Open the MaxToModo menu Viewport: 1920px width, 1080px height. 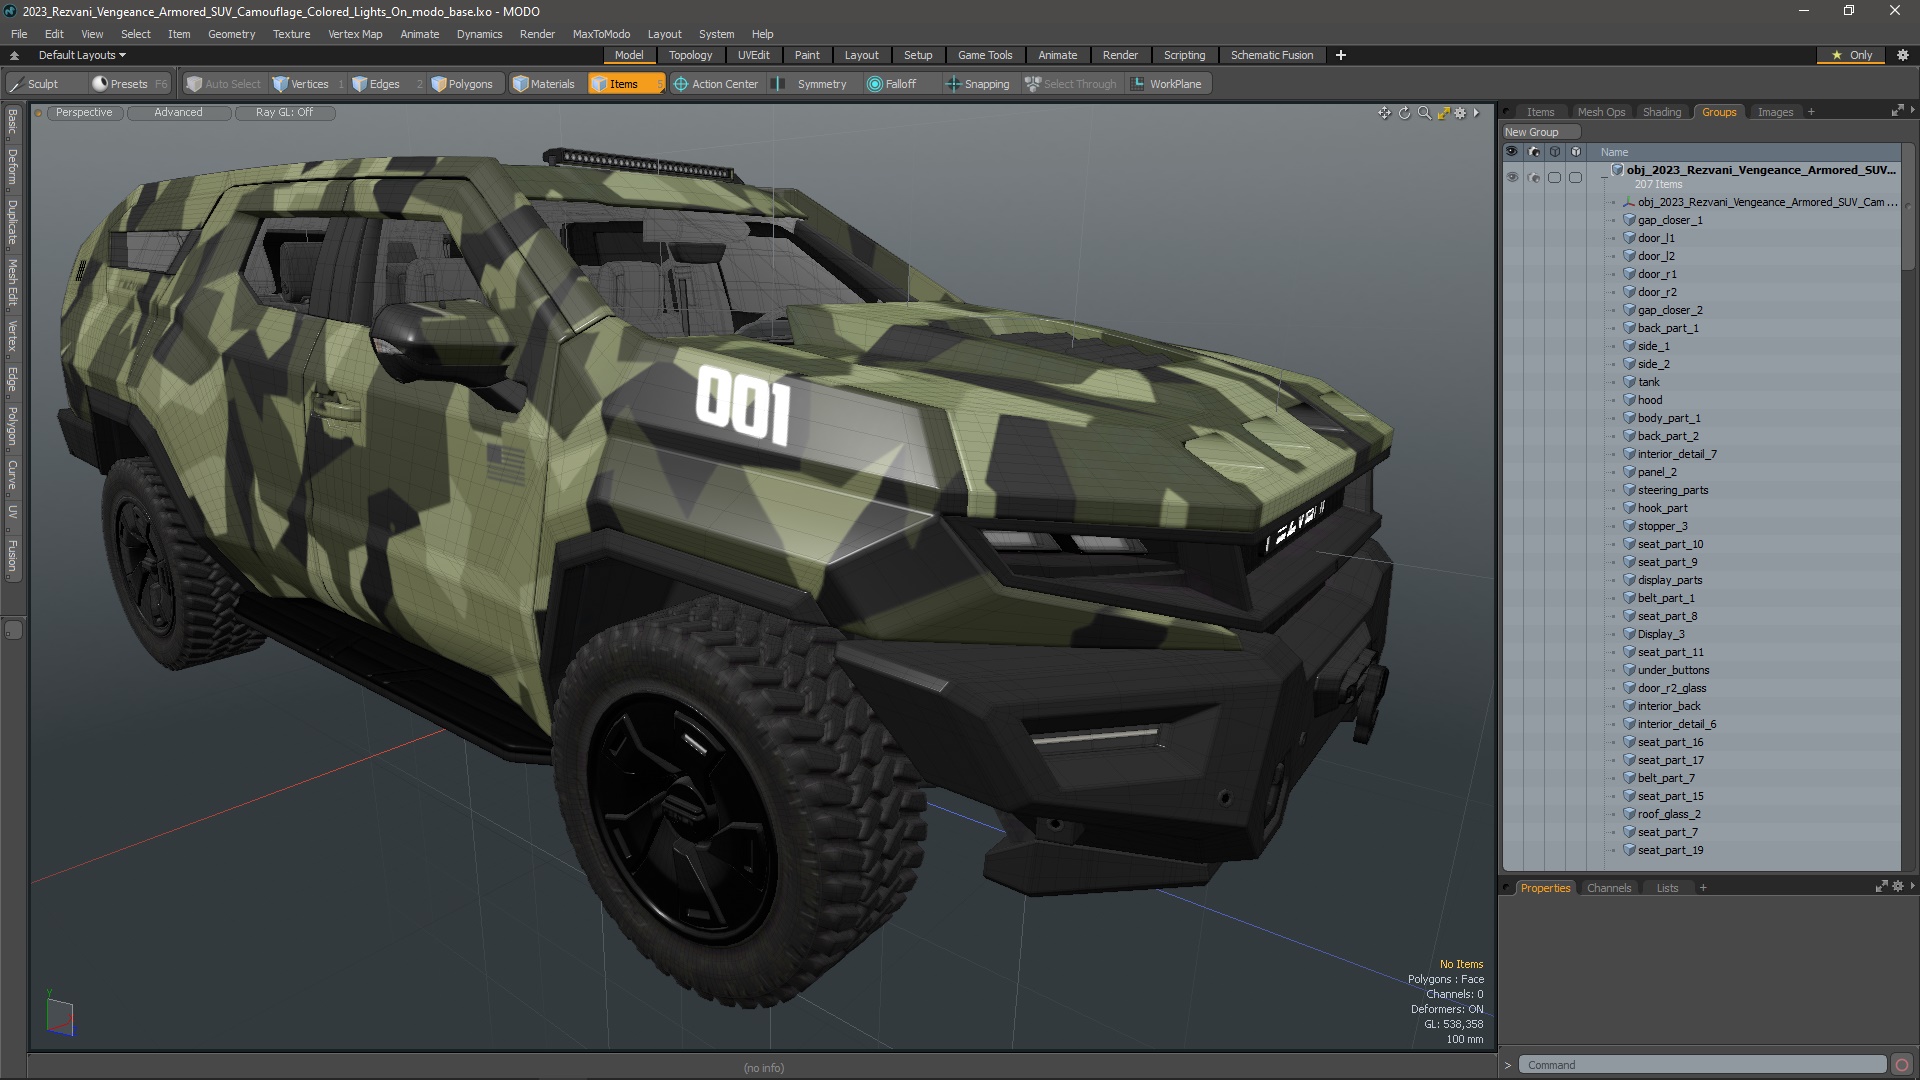point(601,34)
